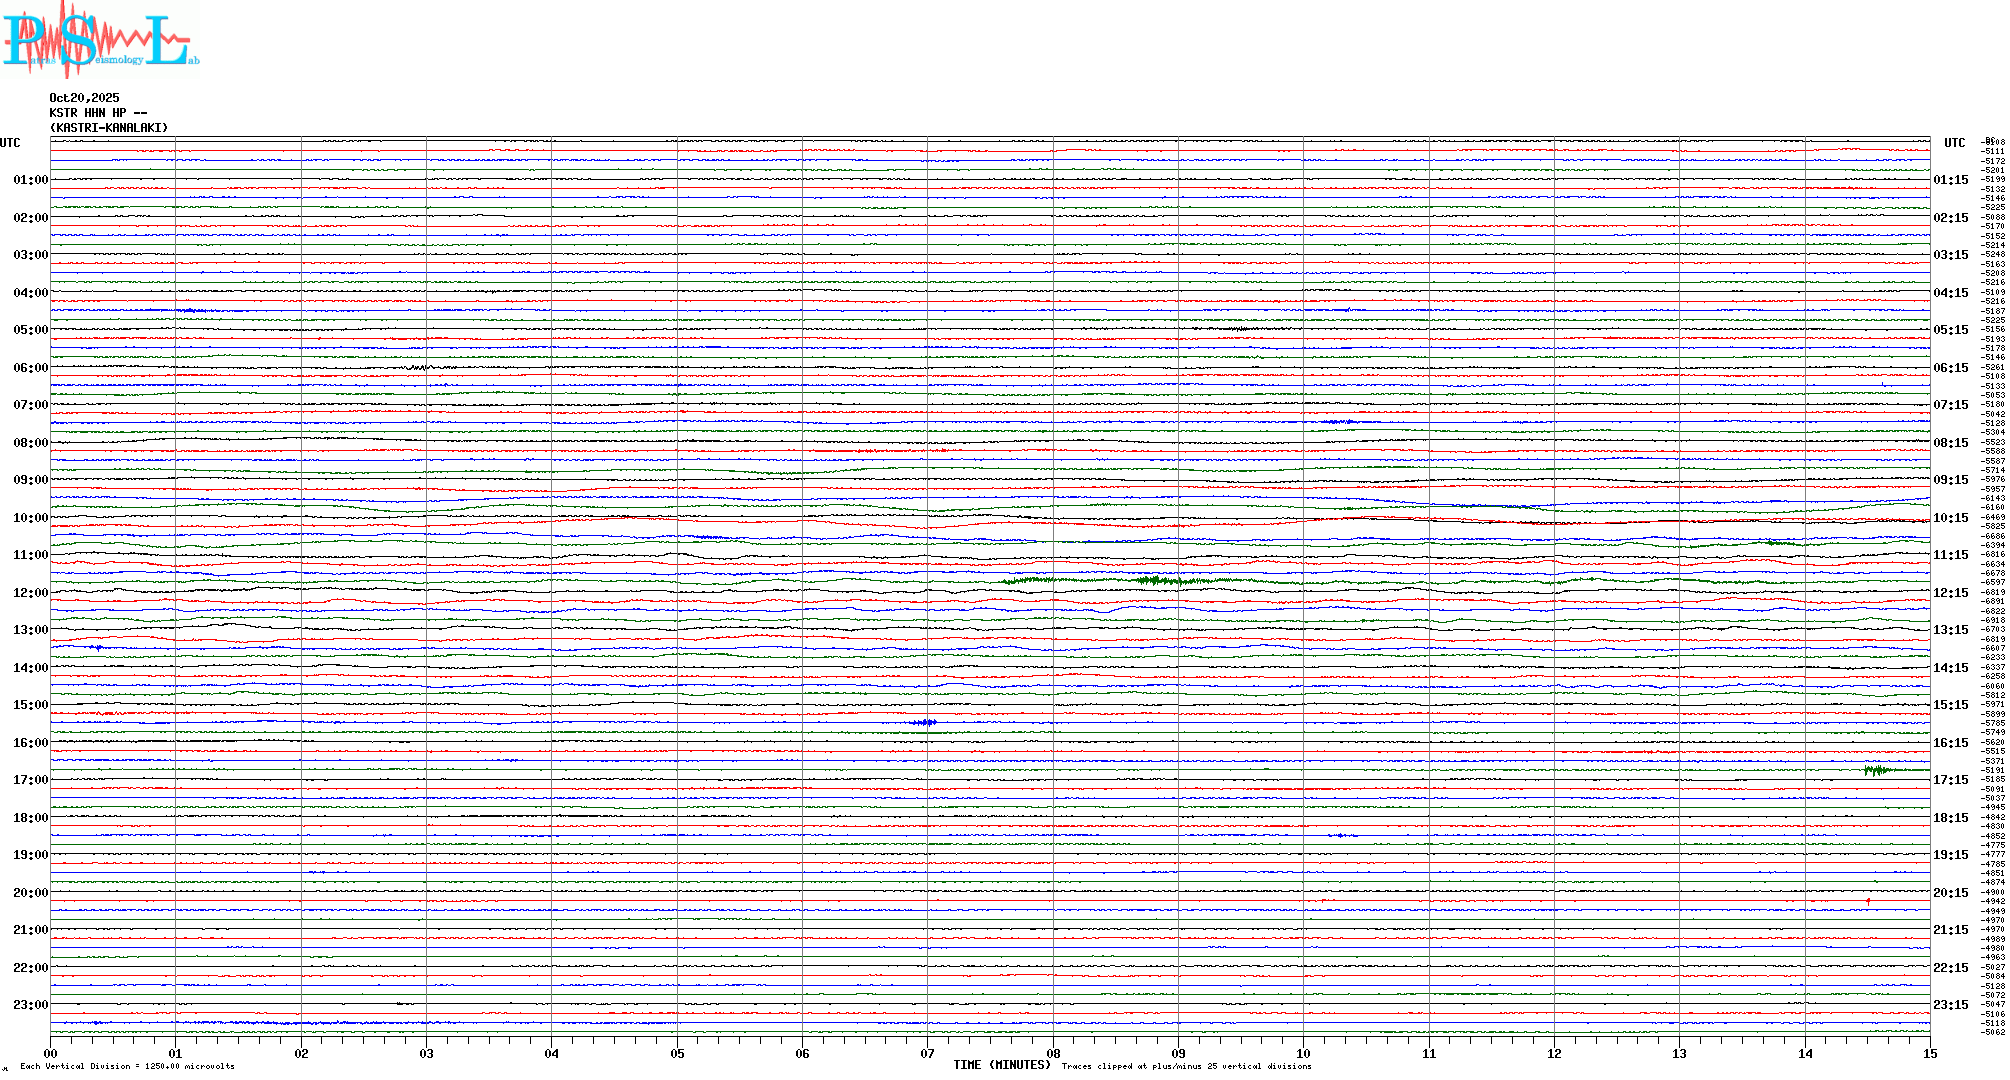Click the vertical division microvolts footnote

(x=127, y=1066)
